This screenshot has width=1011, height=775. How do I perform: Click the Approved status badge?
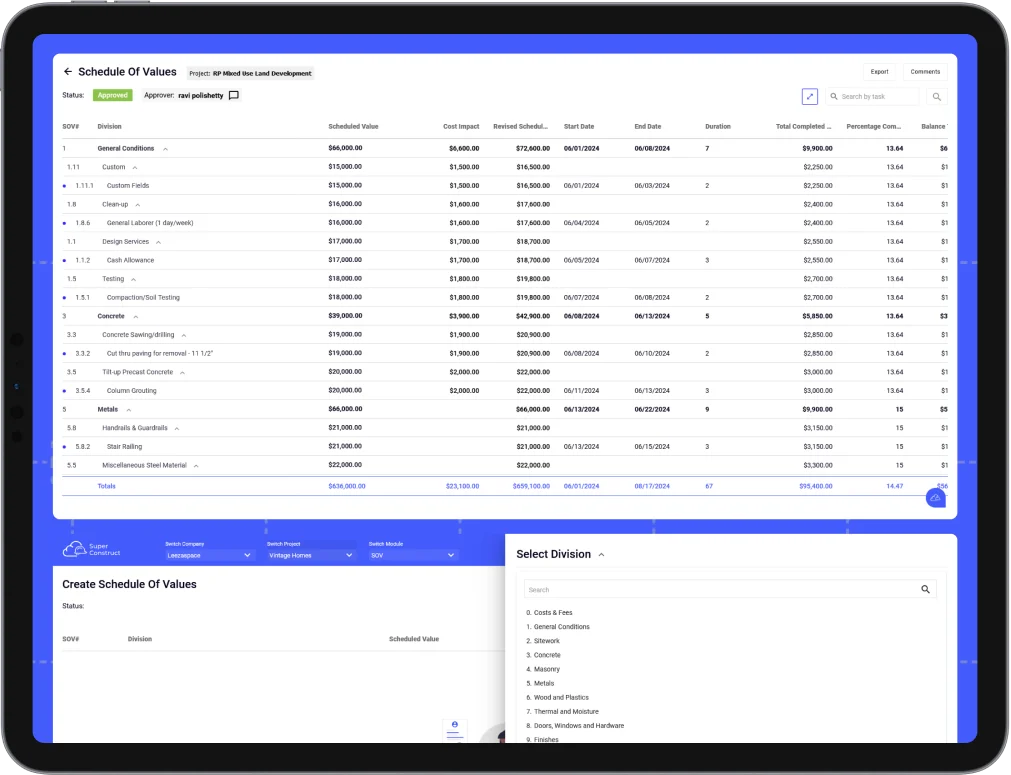pos(113,95)
